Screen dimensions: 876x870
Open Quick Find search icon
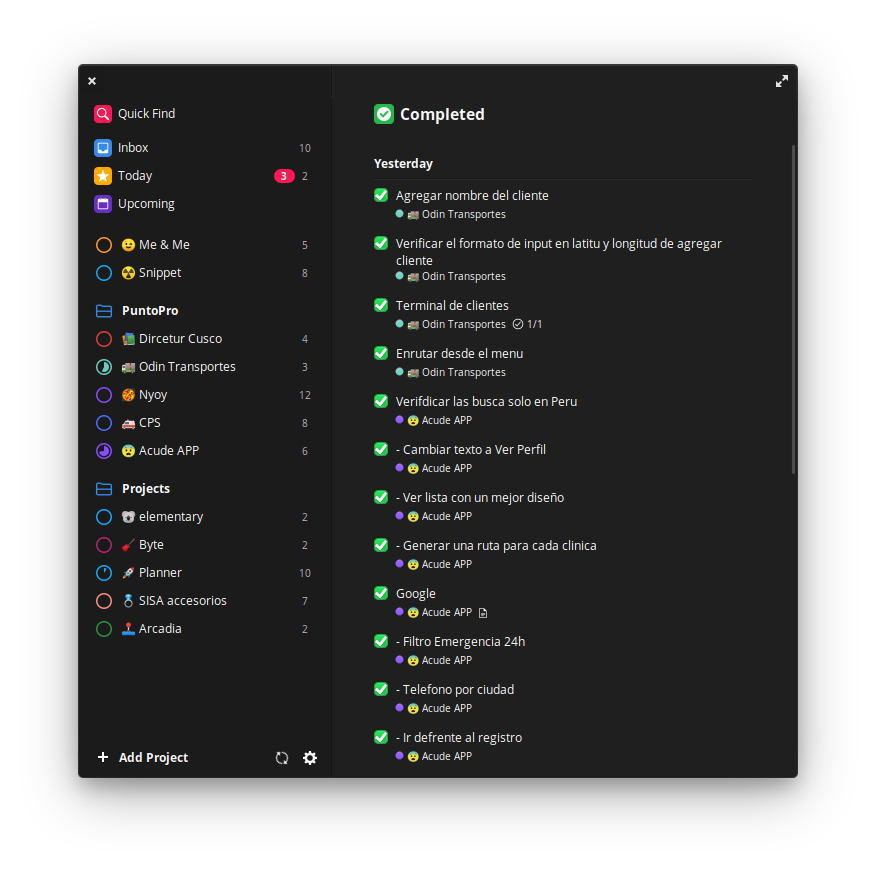(103, 114)
